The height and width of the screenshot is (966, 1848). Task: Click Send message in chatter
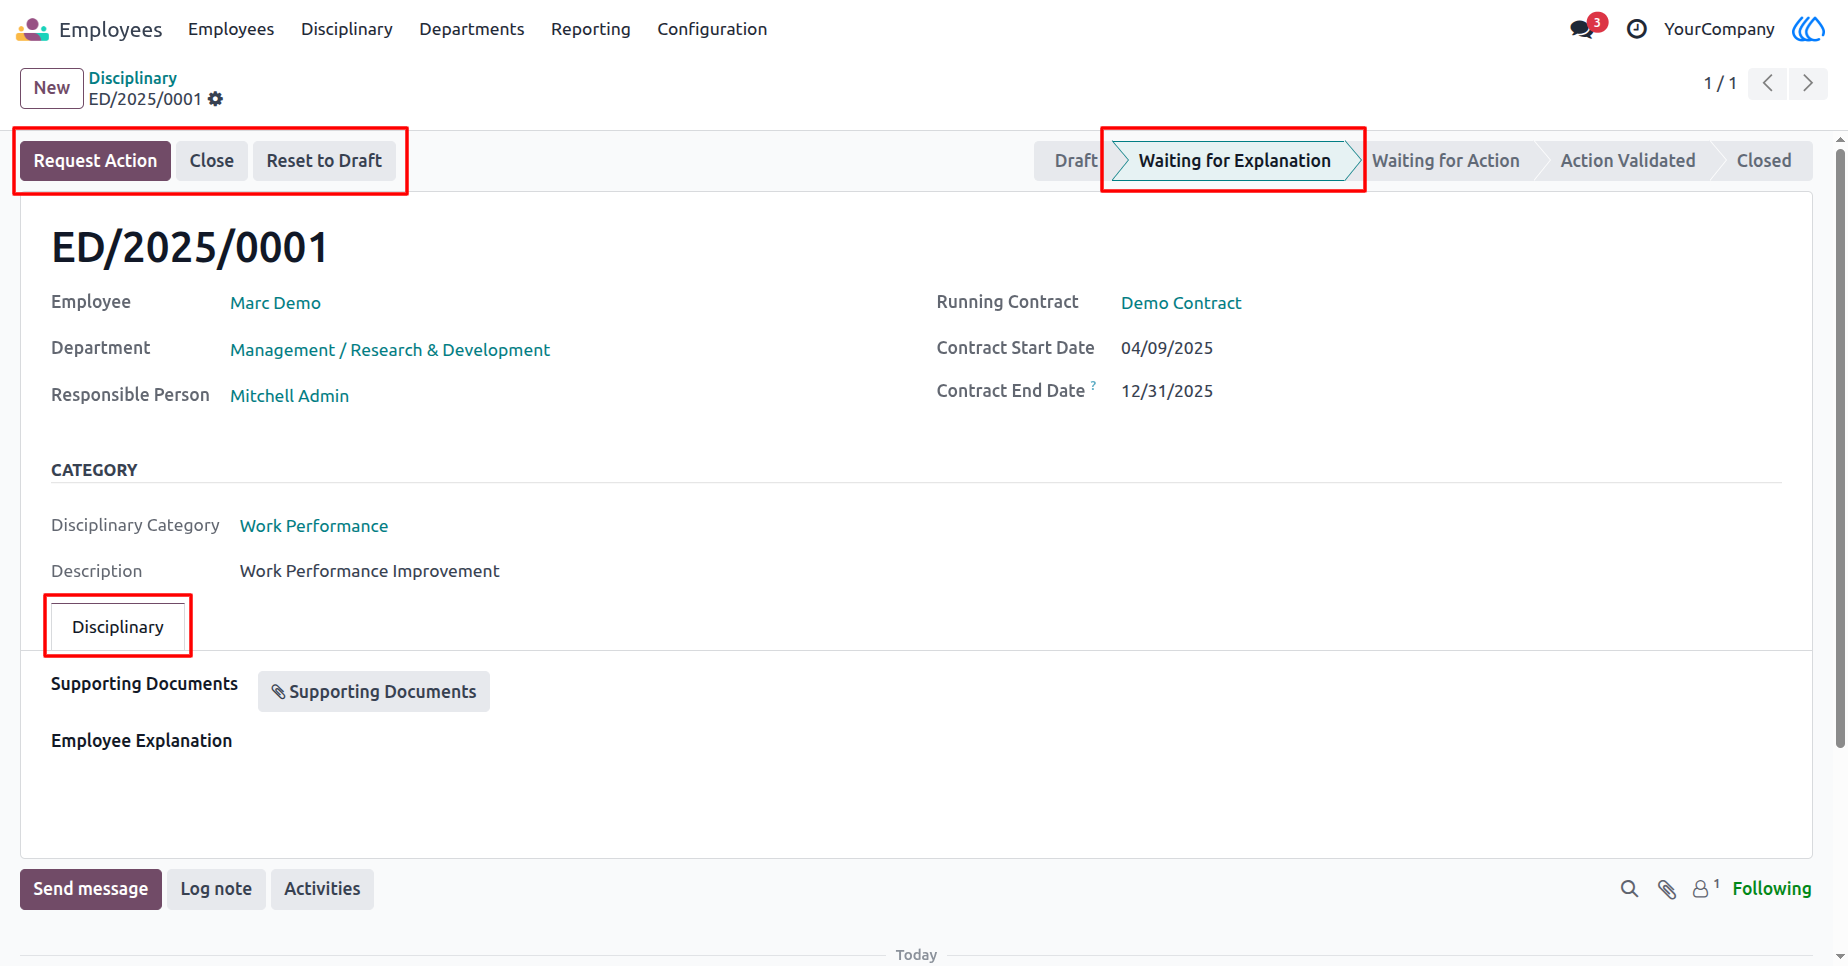coord(91,889)
